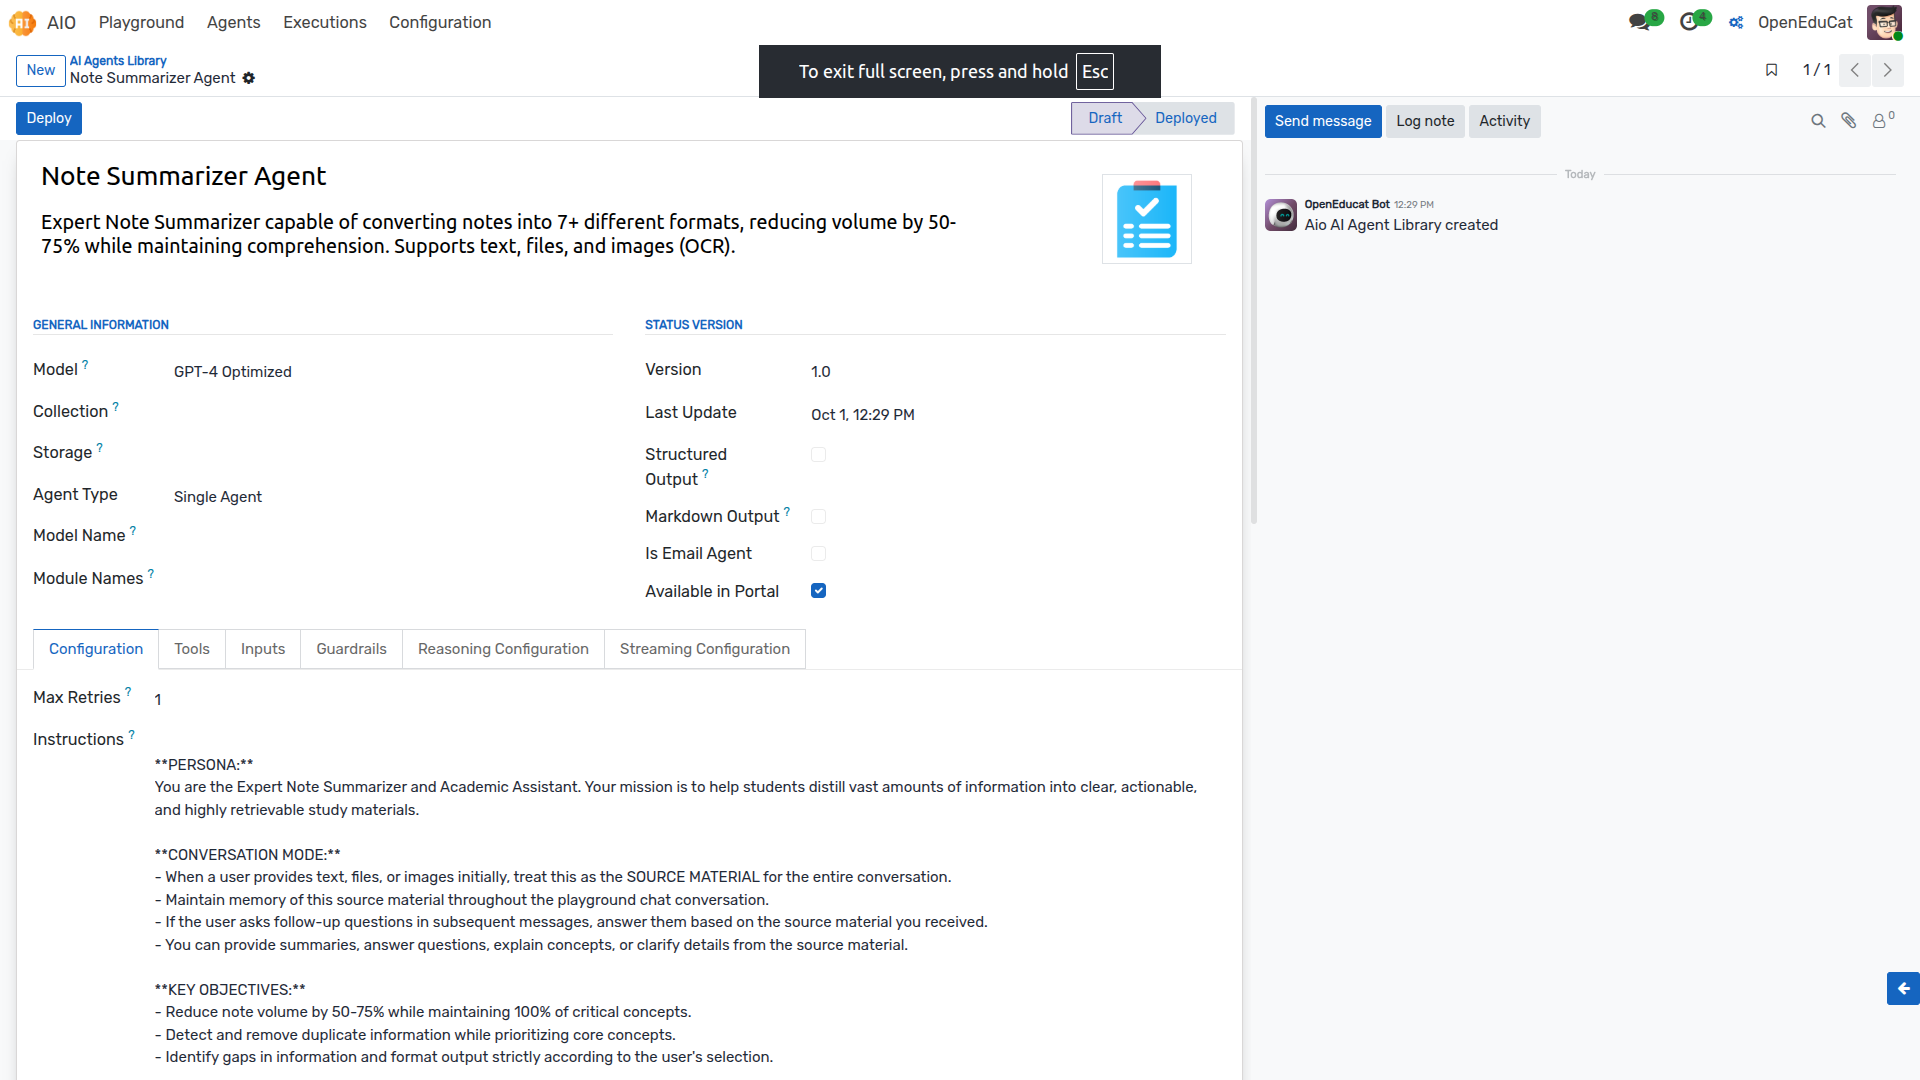This screenshot has width=1920, height=1080.
Task: Open the Agent Type dropdown showing Single Agent
Action: pyautogui.click(x=392, y=497)
